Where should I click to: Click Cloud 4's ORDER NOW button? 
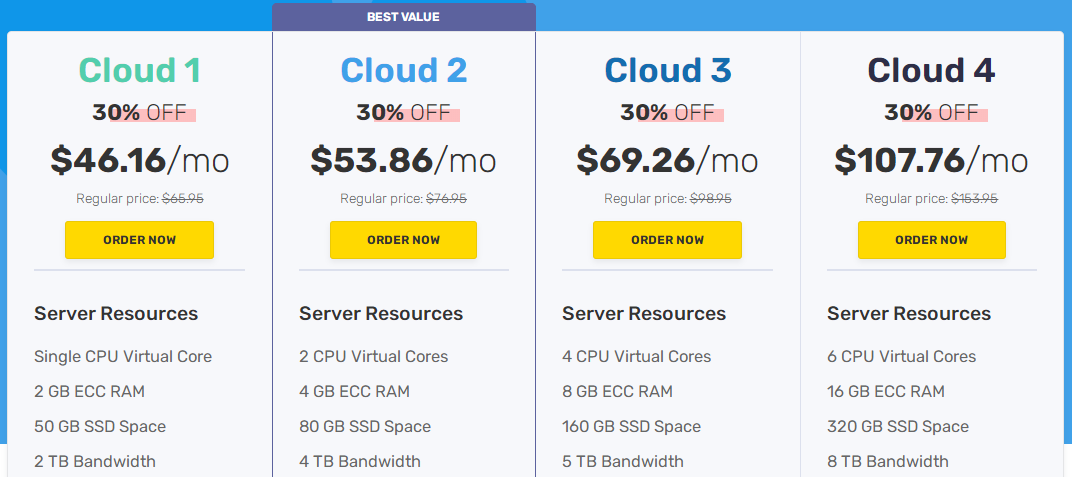pos(931,240)
